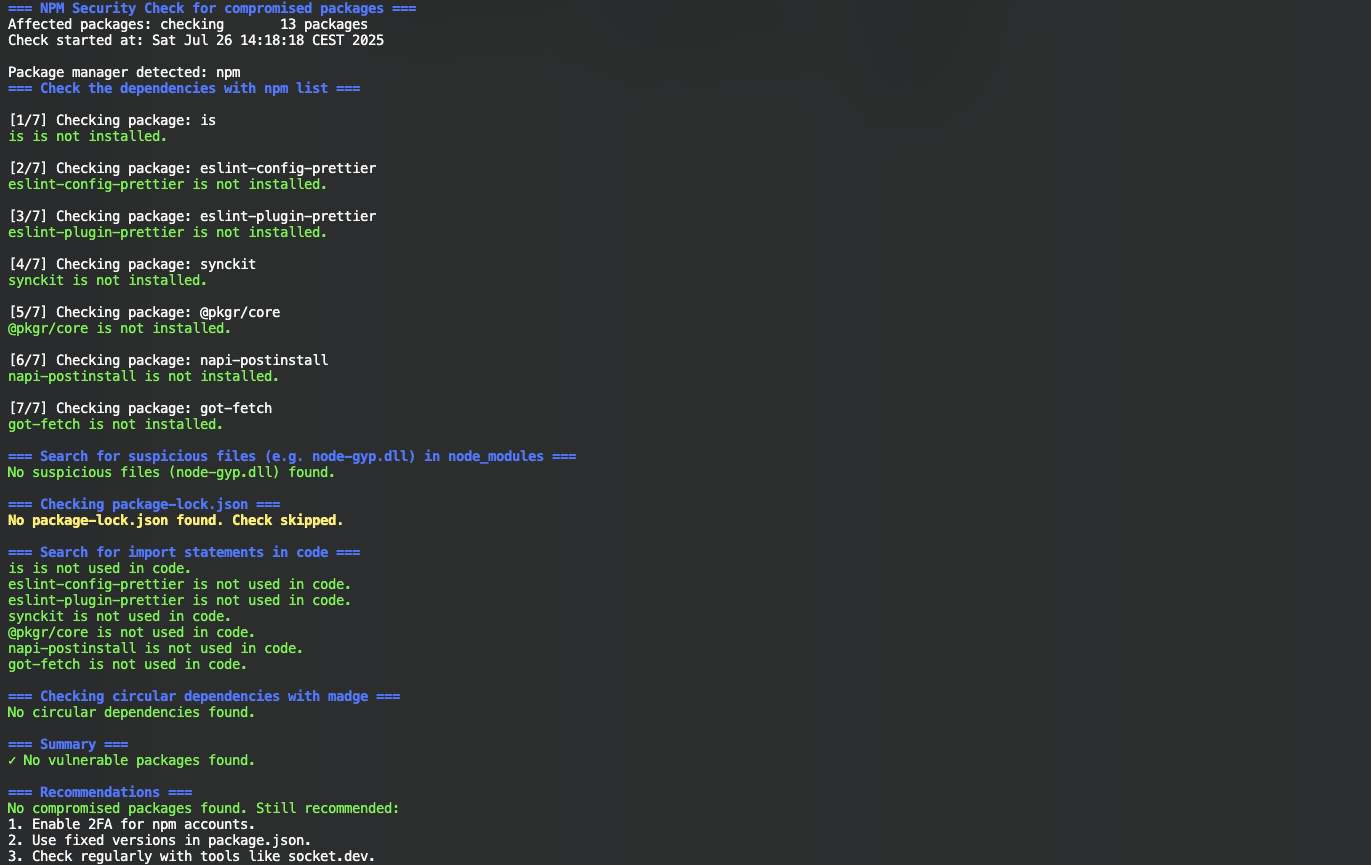Click the '@pkgr/core is not installed.' result

click(x=120, y=328)
